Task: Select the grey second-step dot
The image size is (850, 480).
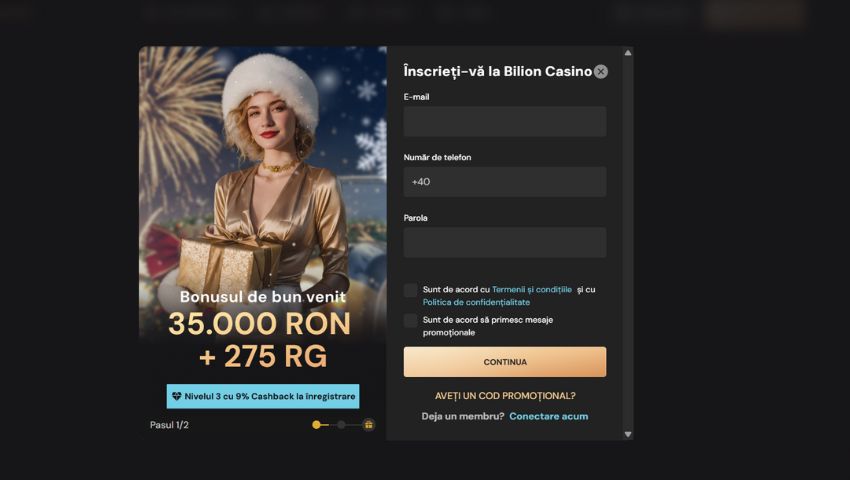Action: click(x=341, y=425)
